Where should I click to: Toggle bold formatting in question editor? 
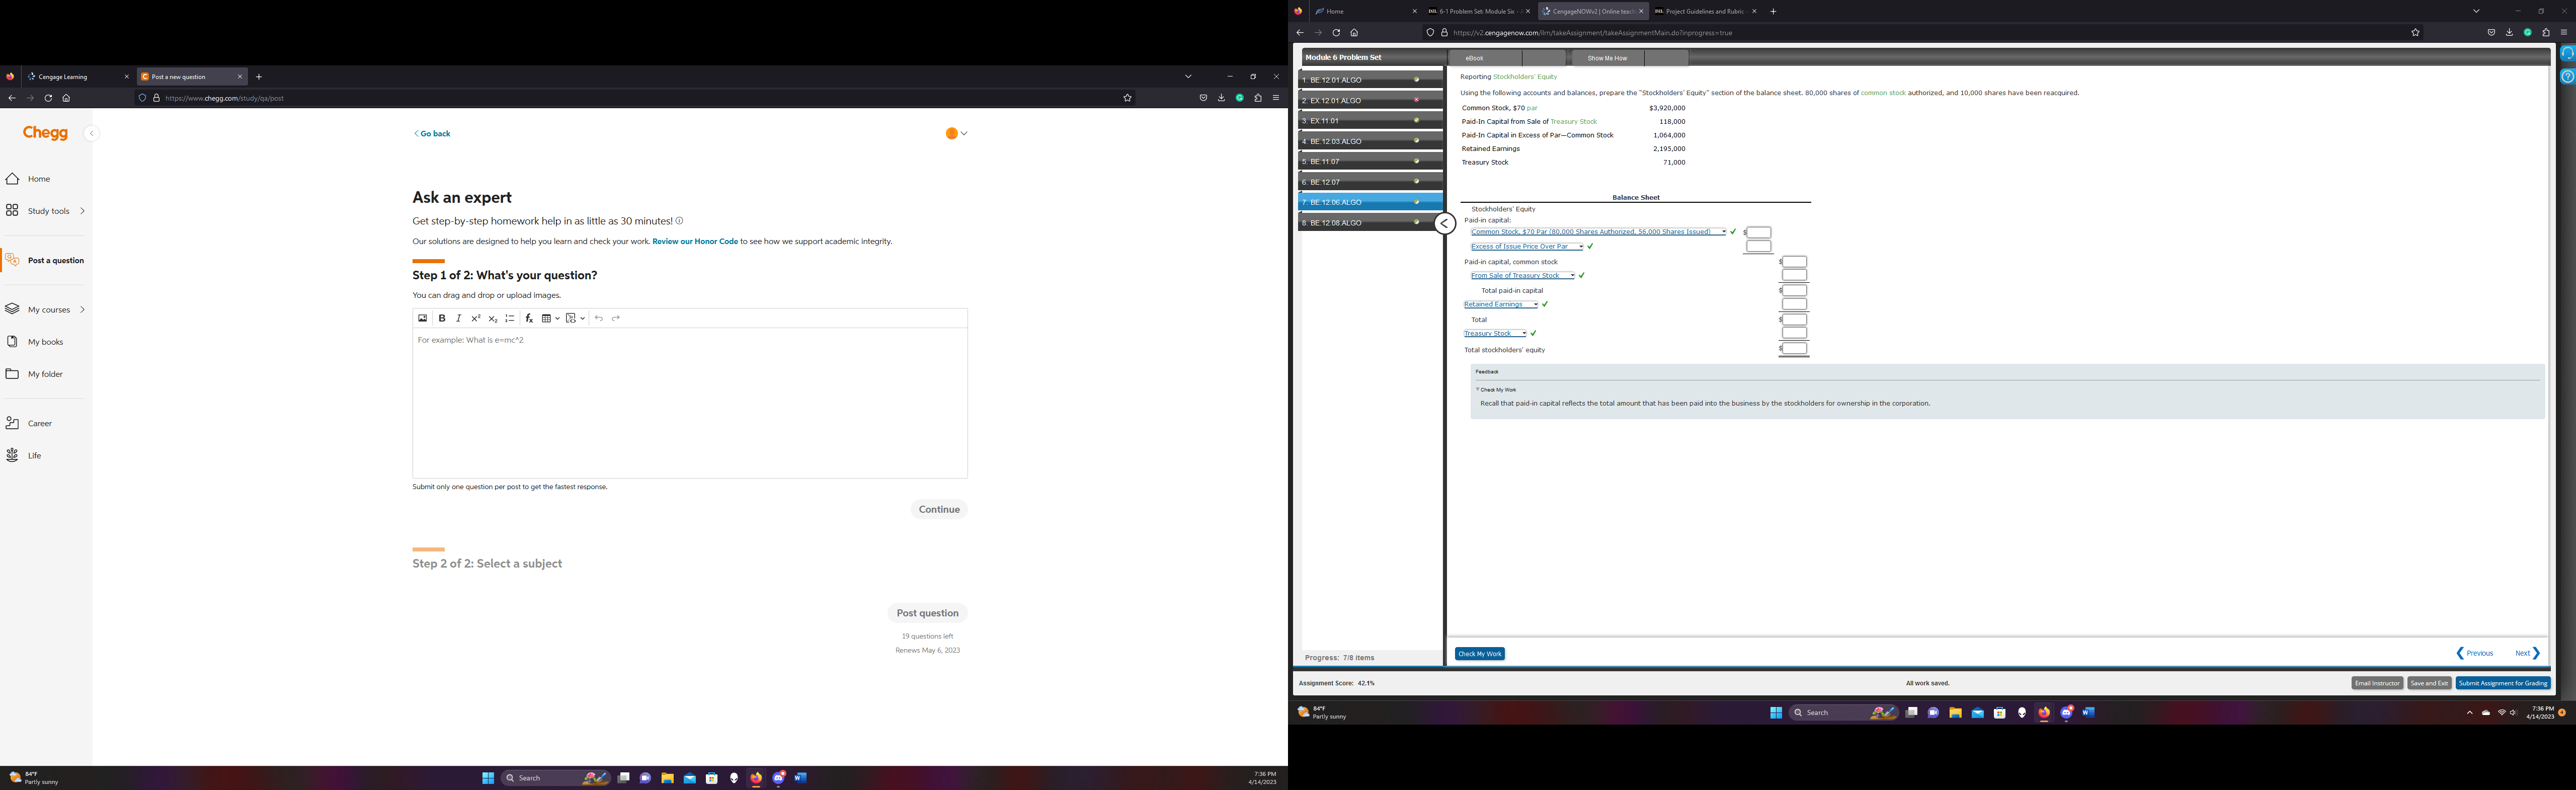tap(442, 318)
